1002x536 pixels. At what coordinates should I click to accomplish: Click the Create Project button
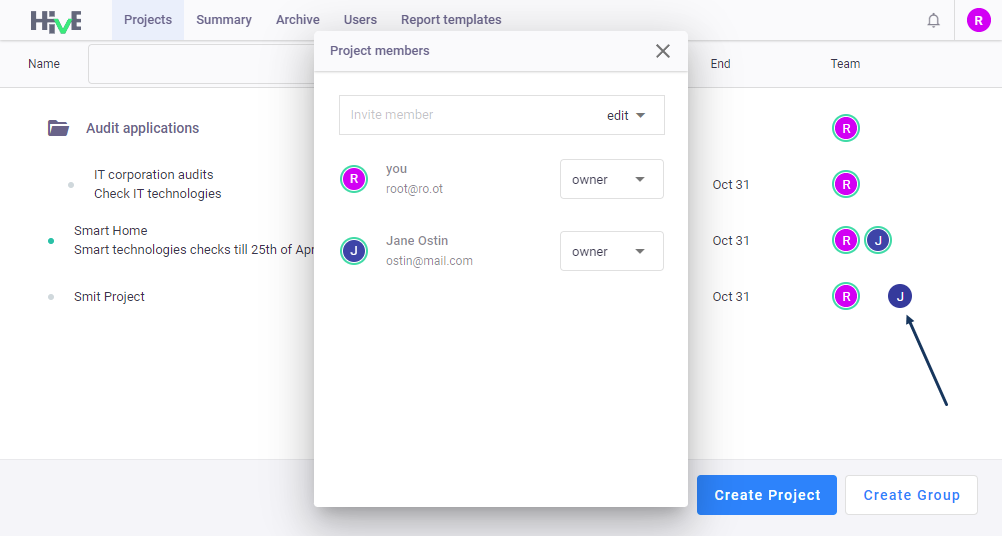pyautogui.click(x=767, y=495)
